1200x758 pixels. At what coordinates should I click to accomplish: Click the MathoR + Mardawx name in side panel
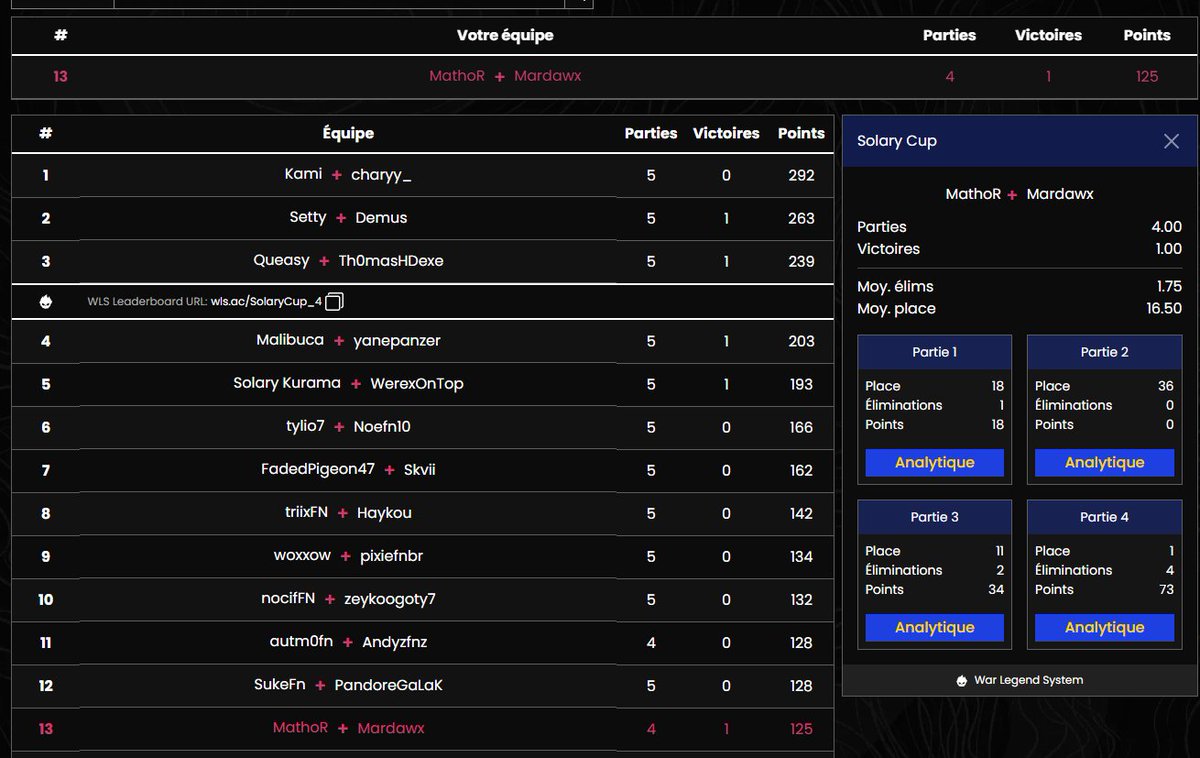(1019, 194)
